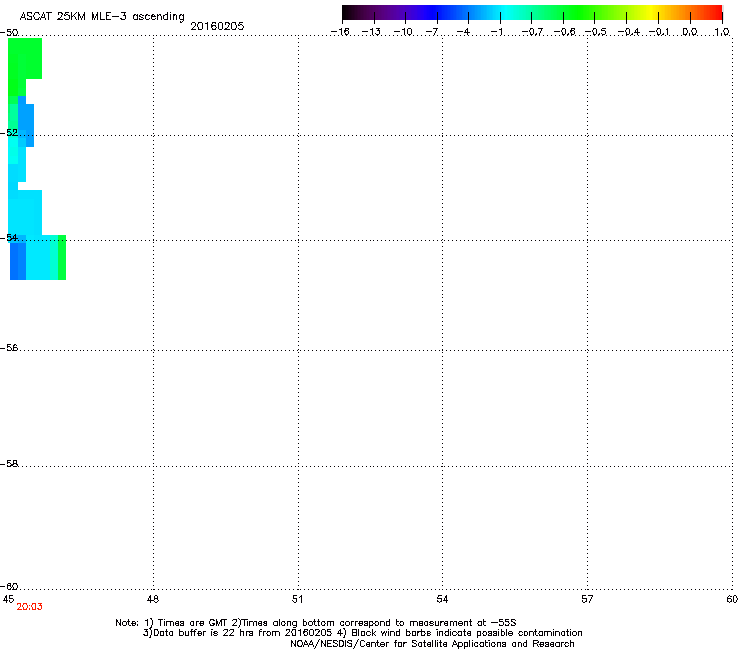Click the dark blue data strip below -54
The height and width of the screenshot is (650, 740).
click(18, 260)
